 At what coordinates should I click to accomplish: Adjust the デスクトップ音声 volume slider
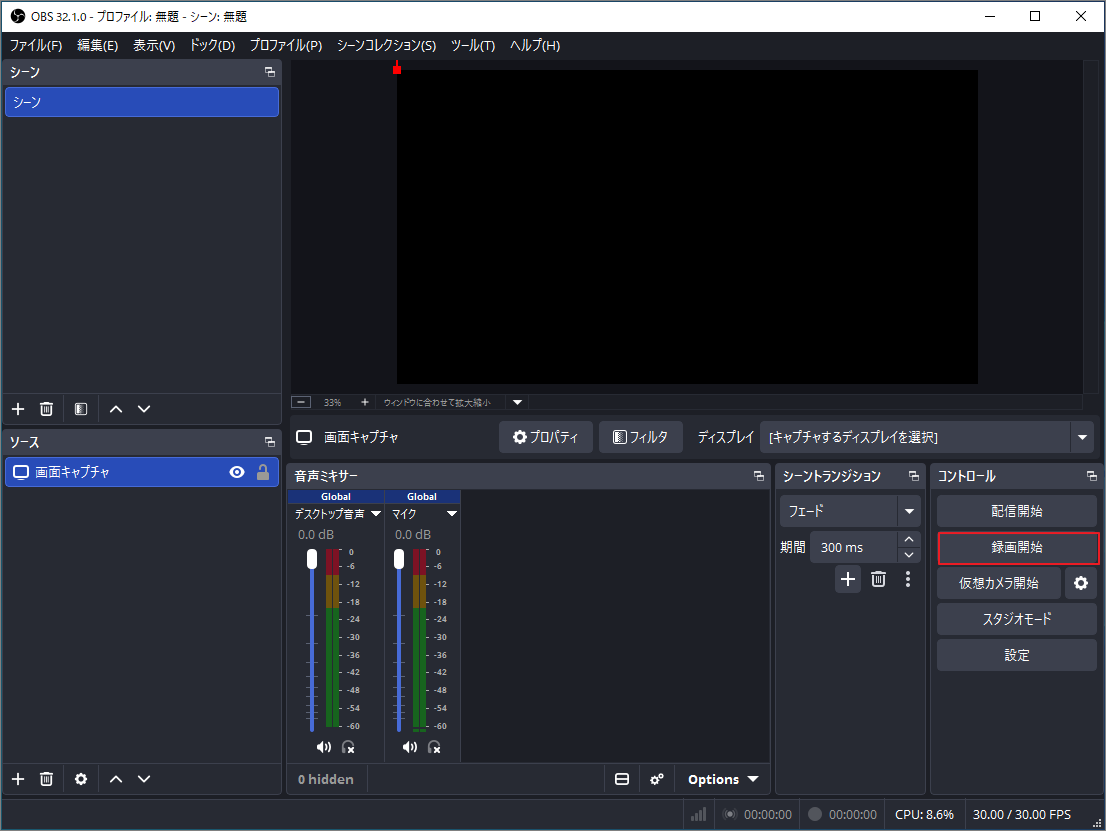(x=312, y=560)
